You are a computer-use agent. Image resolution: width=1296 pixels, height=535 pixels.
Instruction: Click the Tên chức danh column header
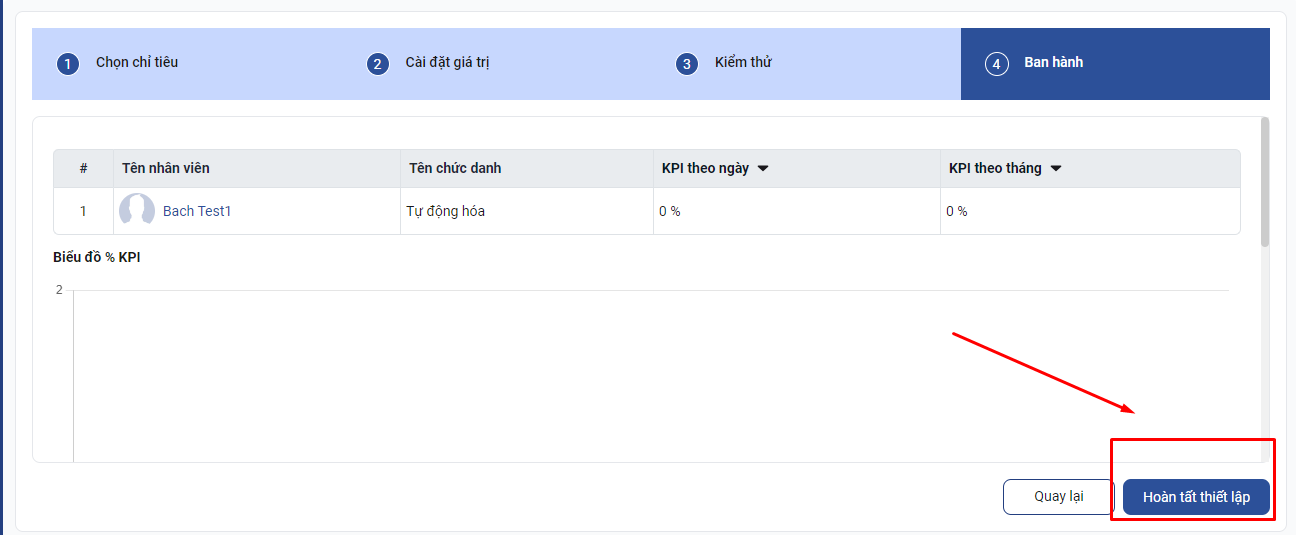(455, 168)
